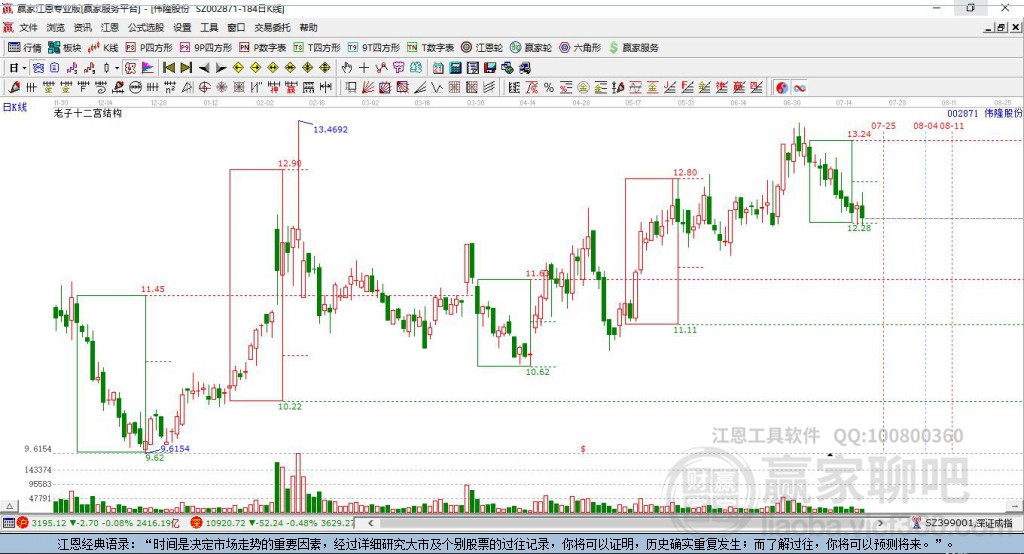Click up-triangle button beside volume panel
The image size is (1024, 554).
click(9, 506)
